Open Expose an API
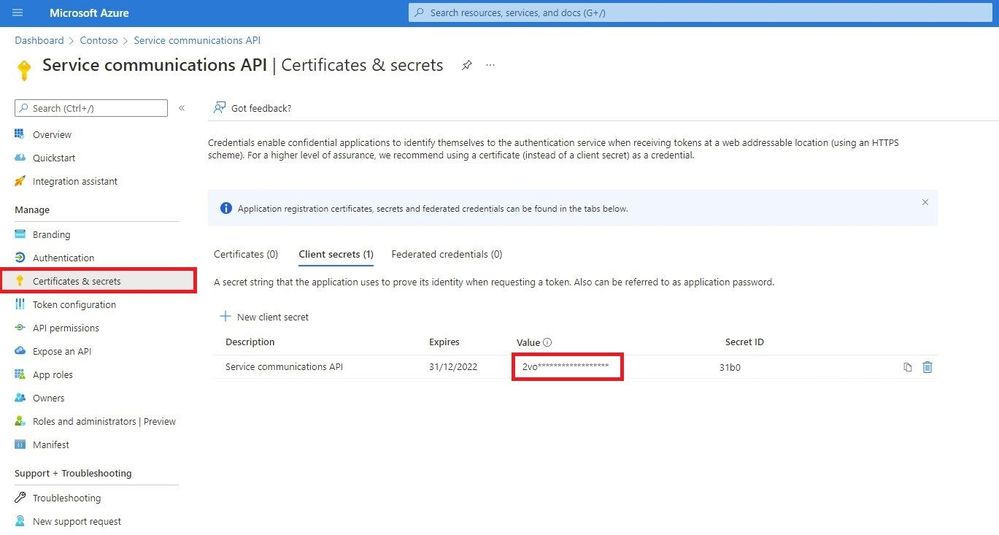 62,352
